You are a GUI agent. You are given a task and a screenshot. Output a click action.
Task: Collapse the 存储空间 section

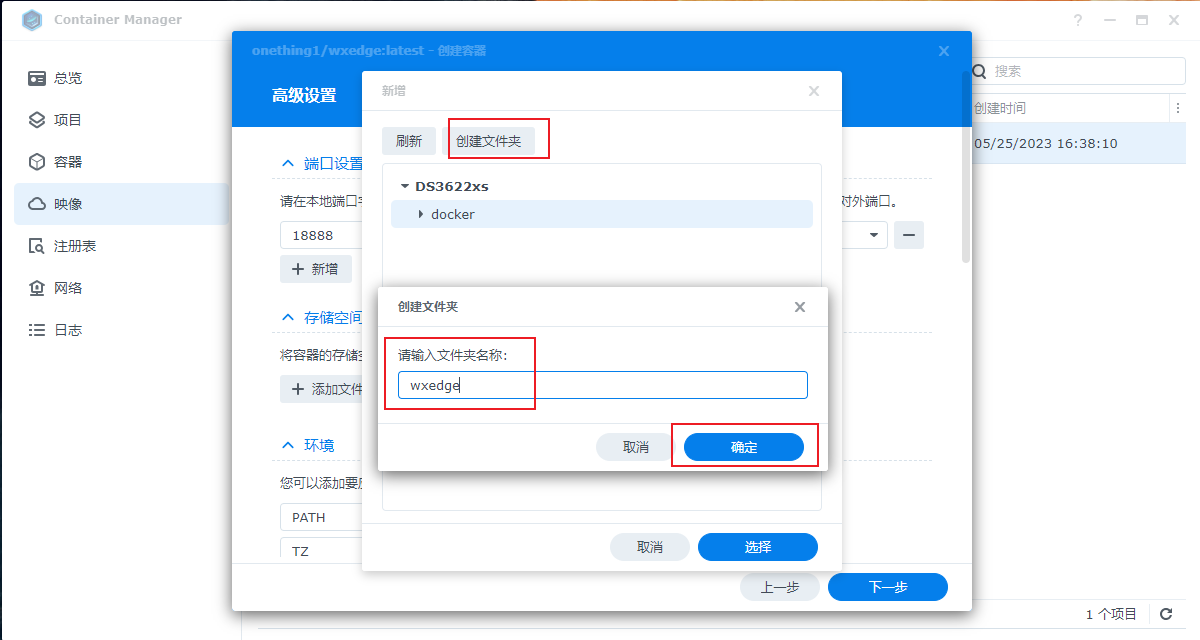288,317
